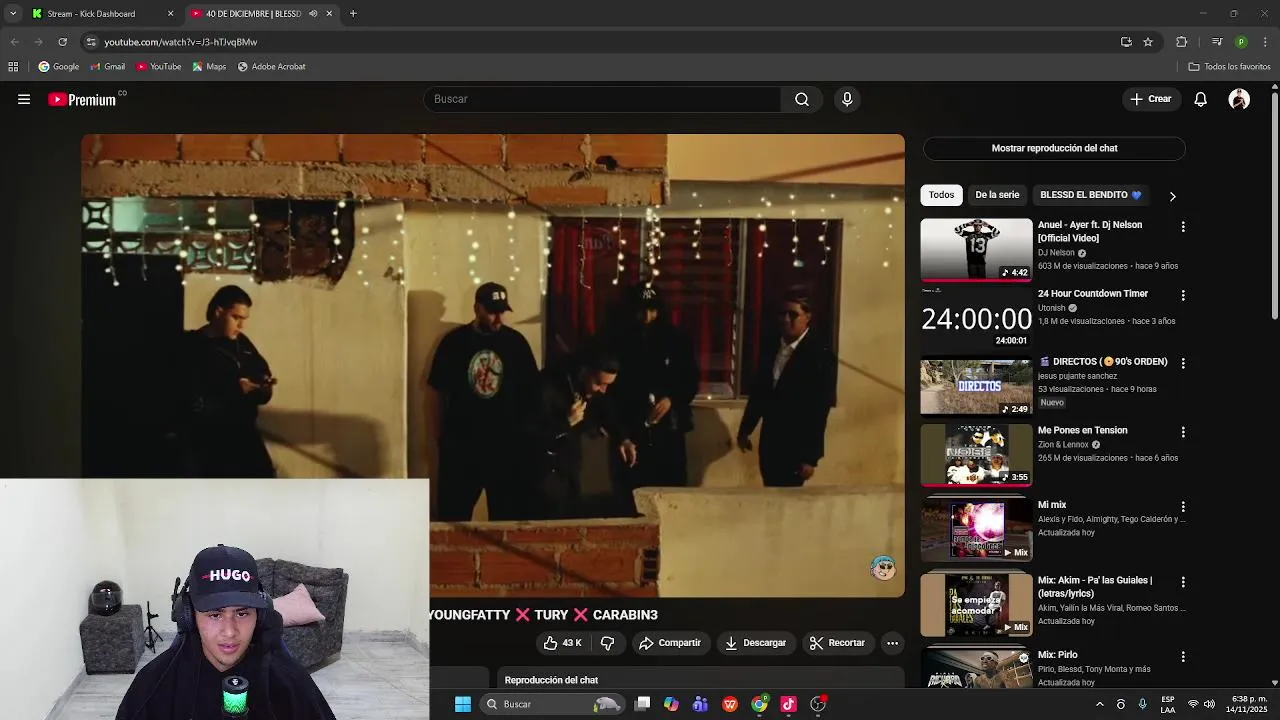Image resolution: width=1280 pixels, height=720 pixels.
Task: Open the volume icon in system tray
Action: [1211, 704]
